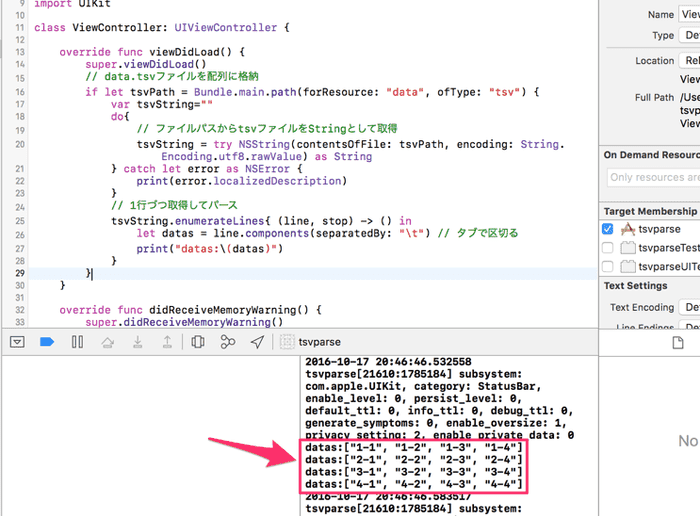Click line number 29 in editor gutter

coord(20,273)
